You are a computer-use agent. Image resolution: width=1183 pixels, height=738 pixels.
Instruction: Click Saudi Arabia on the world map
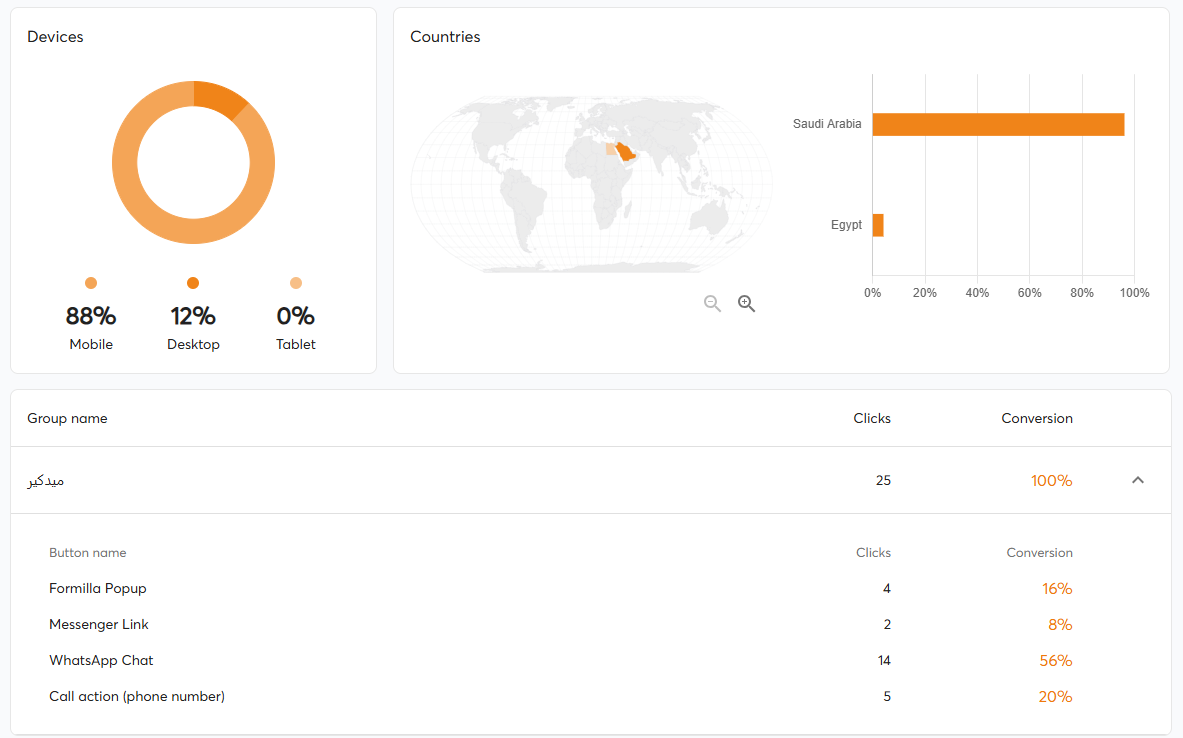tap(626, 152)
